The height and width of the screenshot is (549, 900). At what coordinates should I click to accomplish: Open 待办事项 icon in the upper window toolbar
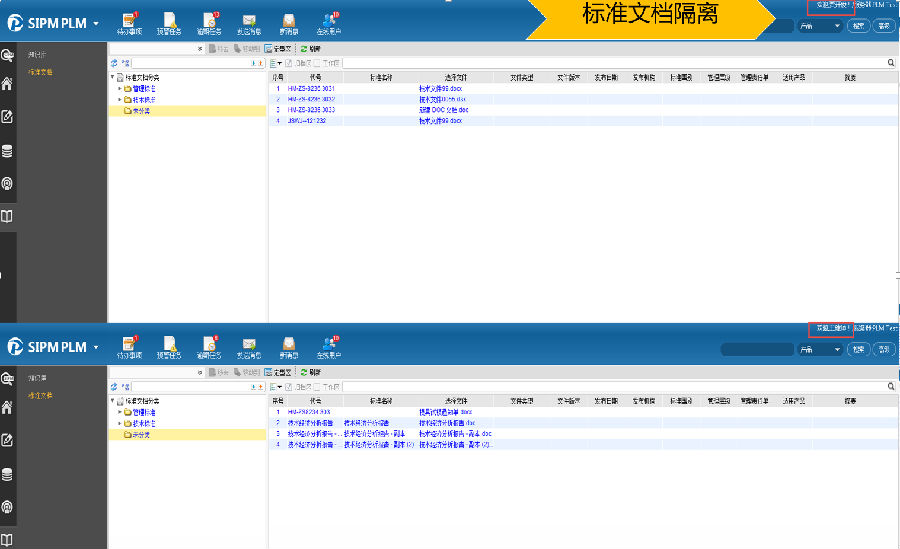(128, 20)
